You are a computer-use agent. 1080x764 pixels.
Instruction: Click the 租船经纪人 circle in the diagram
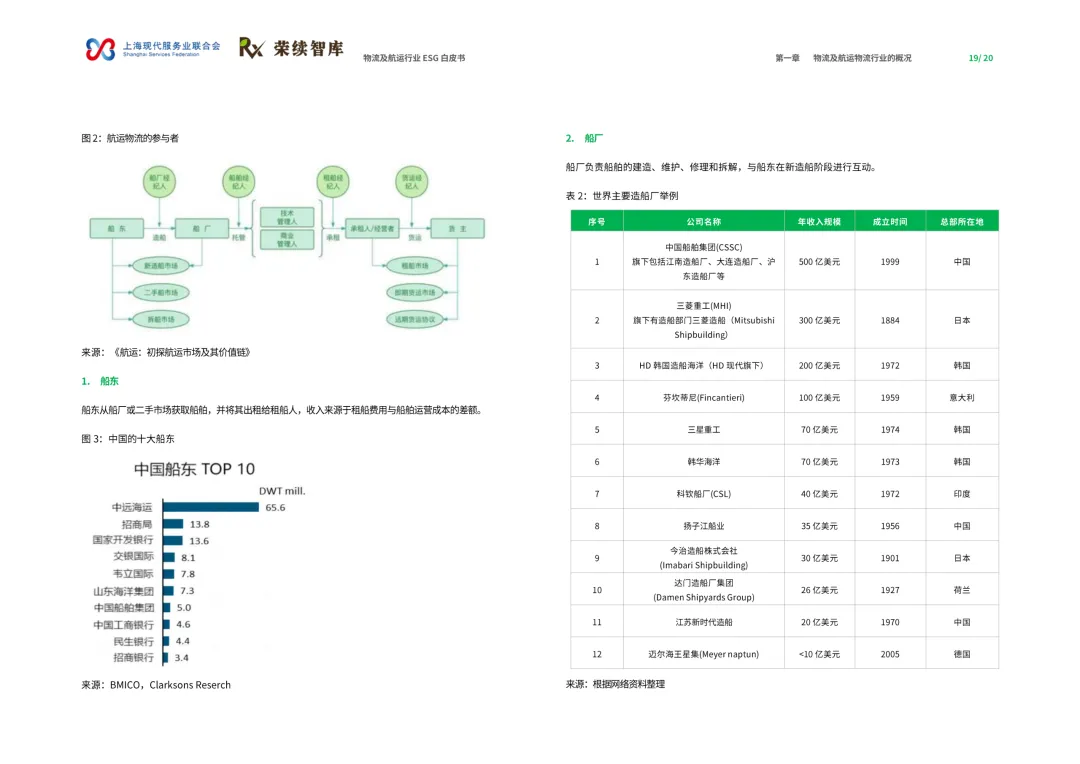[333, 182]
